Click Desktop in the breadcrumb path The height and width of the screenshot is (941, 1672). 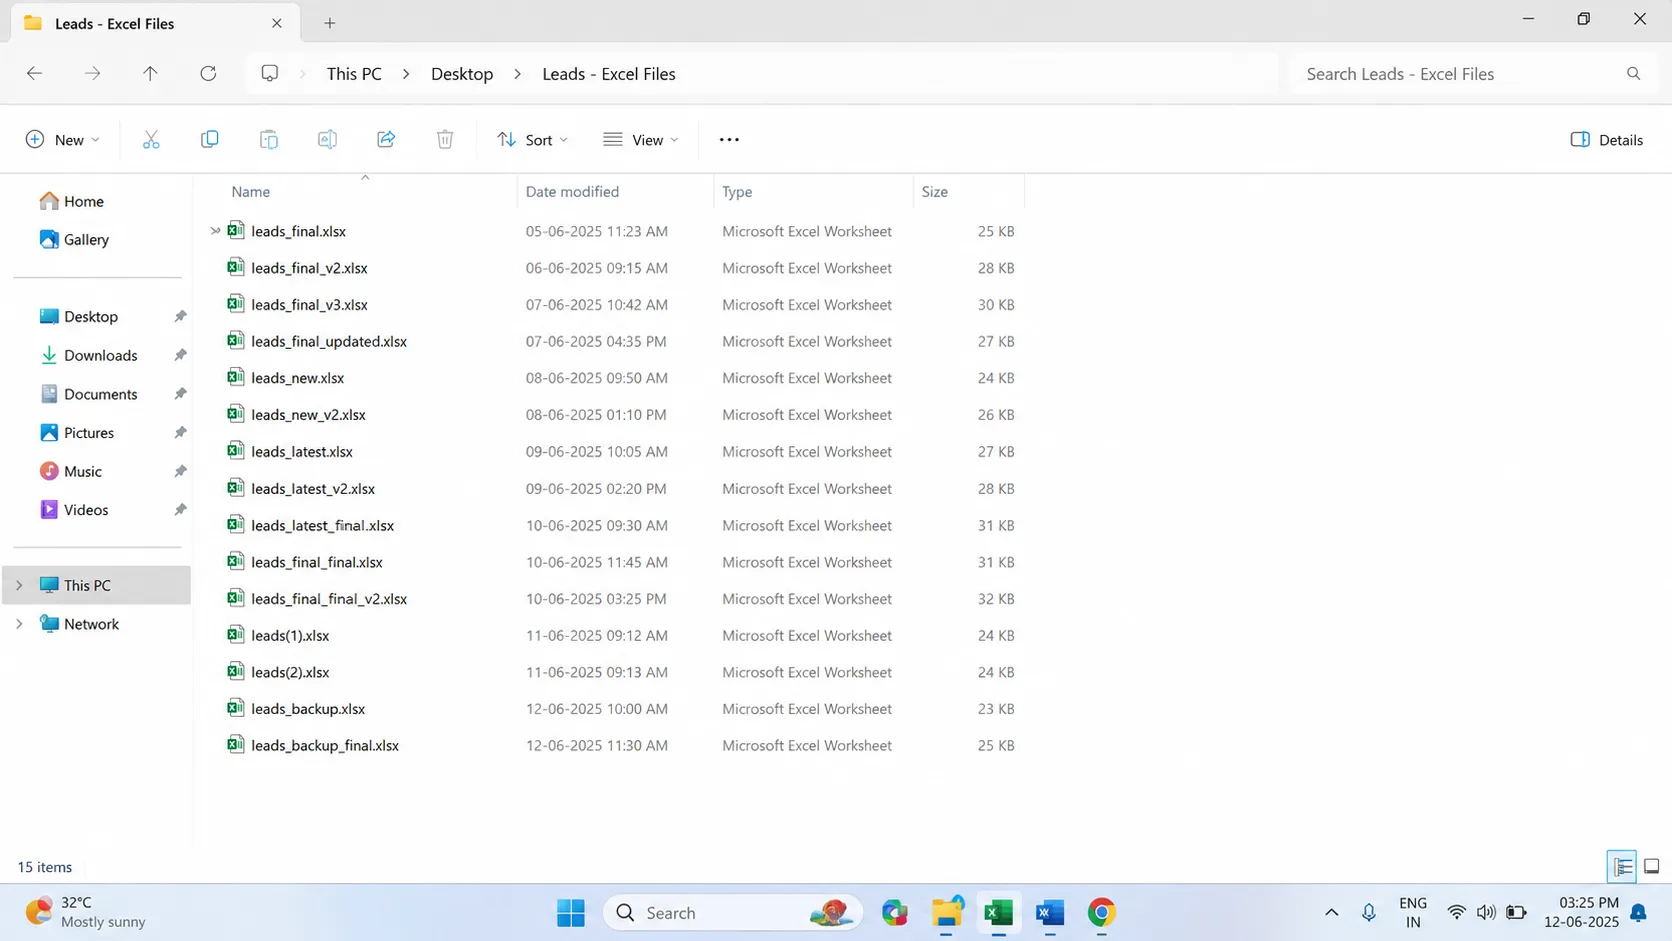462,74
